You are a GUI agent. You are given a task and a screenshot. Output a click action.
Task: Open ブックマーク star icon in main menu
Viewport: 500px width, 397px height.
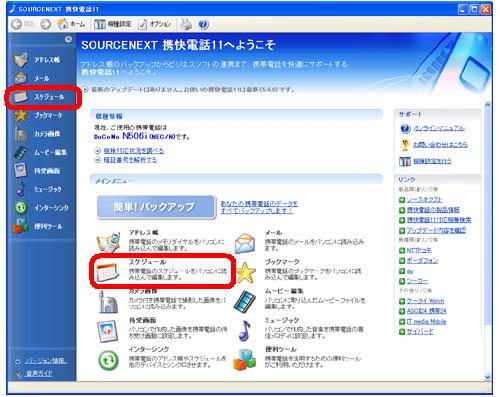[x=246, y=272]
